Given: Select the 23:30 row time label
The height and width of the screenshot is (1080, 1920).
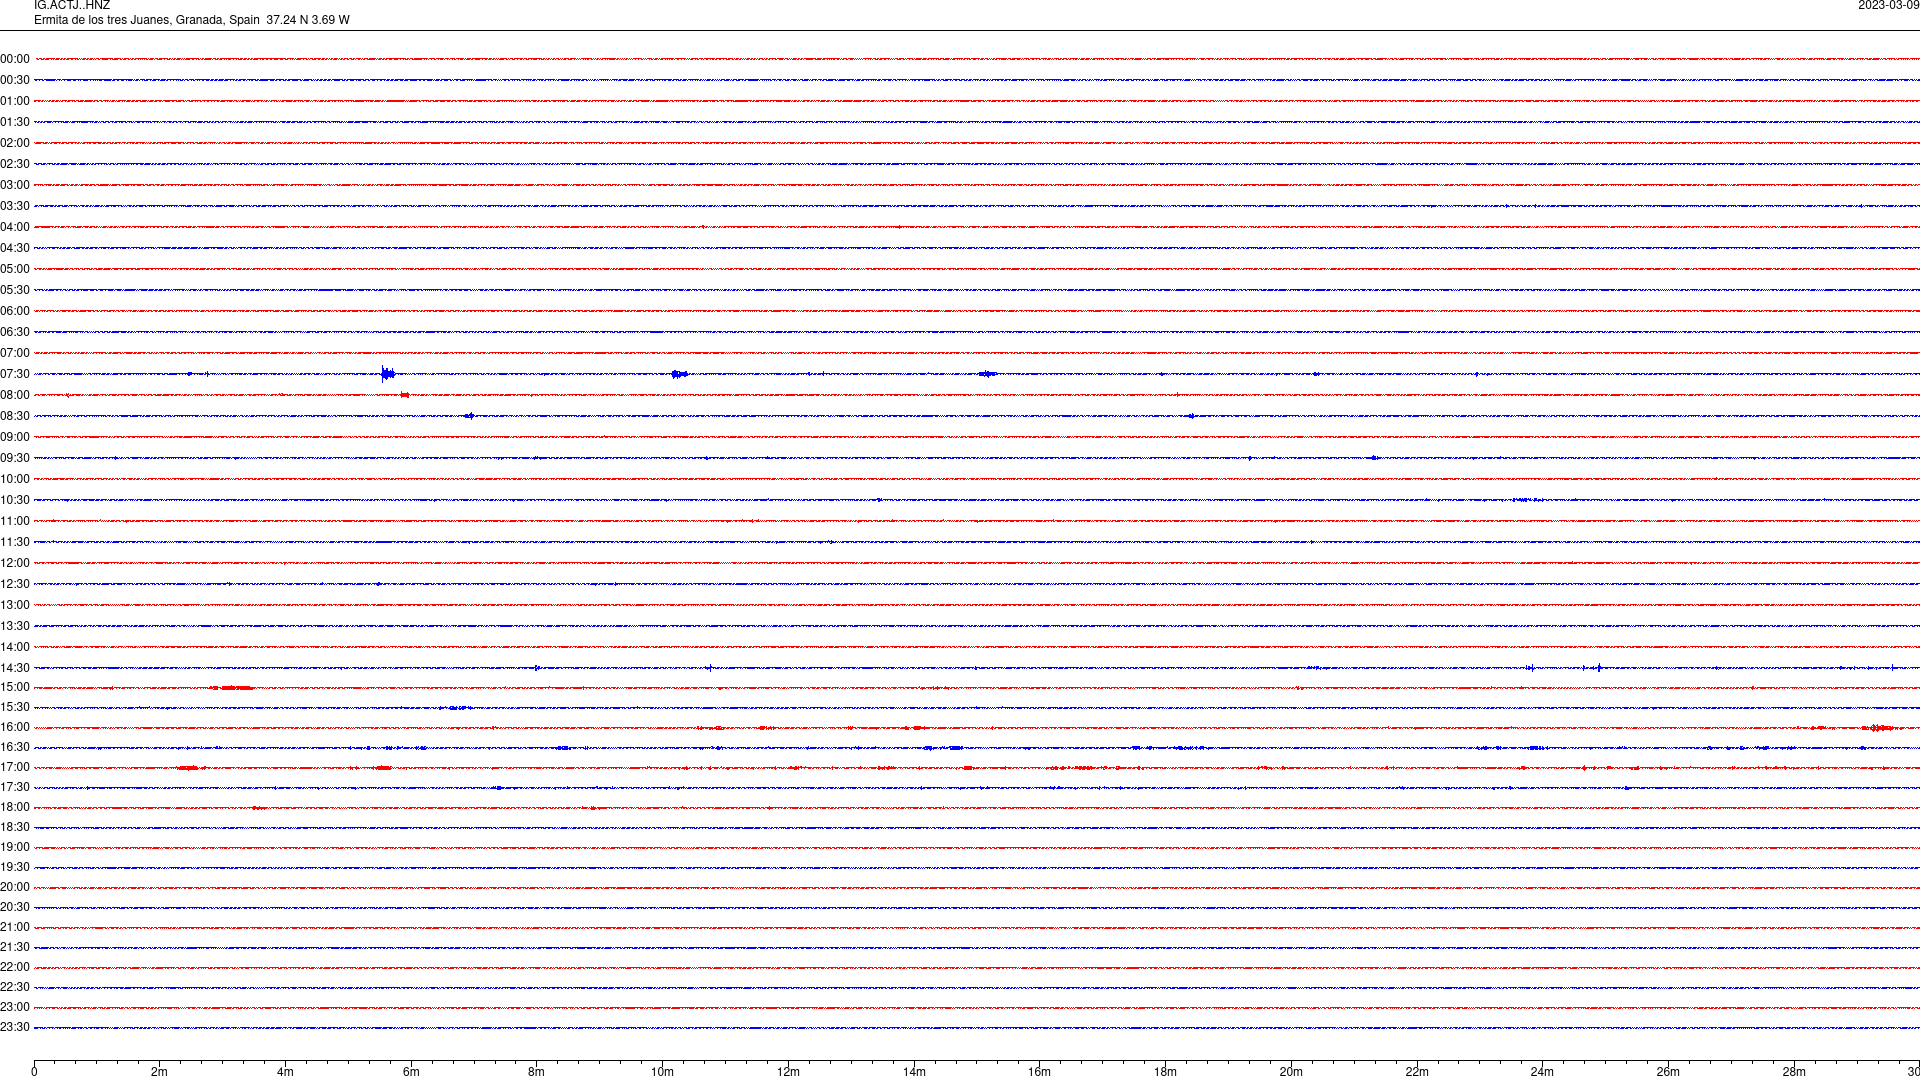Looking at the screenshot, I should (x=15, y=1027).
